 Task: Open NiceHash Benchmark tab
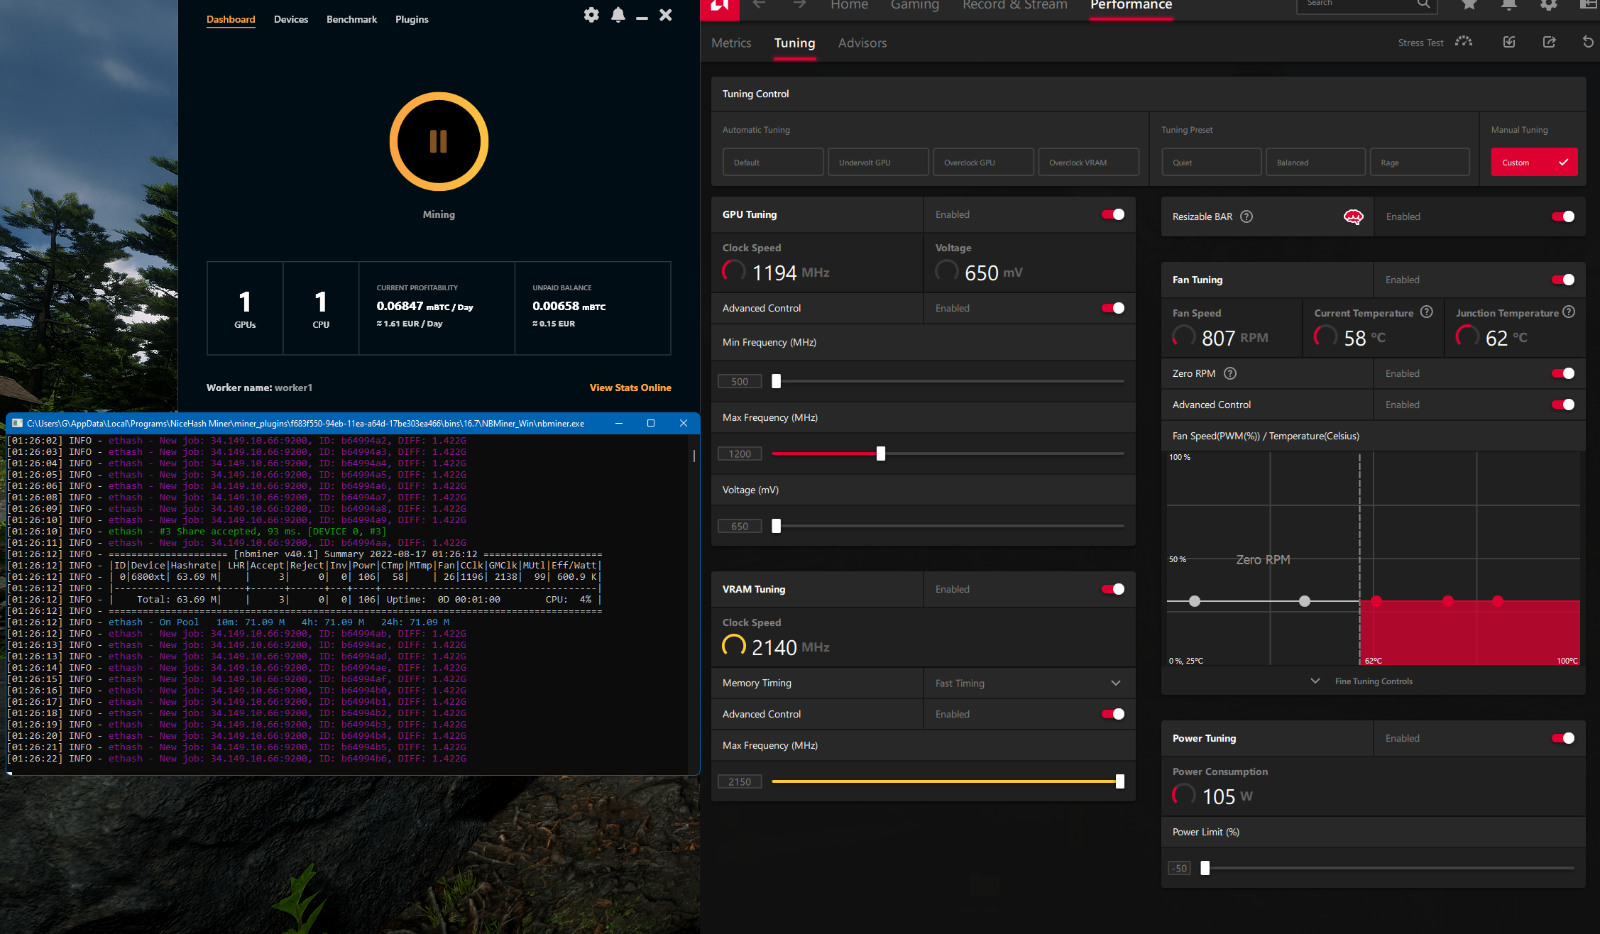pos(352,19)
